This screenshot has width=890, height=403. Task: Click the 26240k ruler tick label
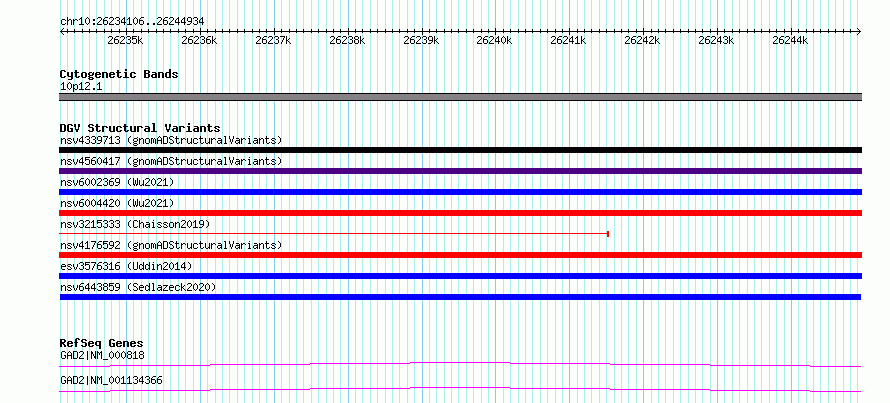tap(494, 40)
